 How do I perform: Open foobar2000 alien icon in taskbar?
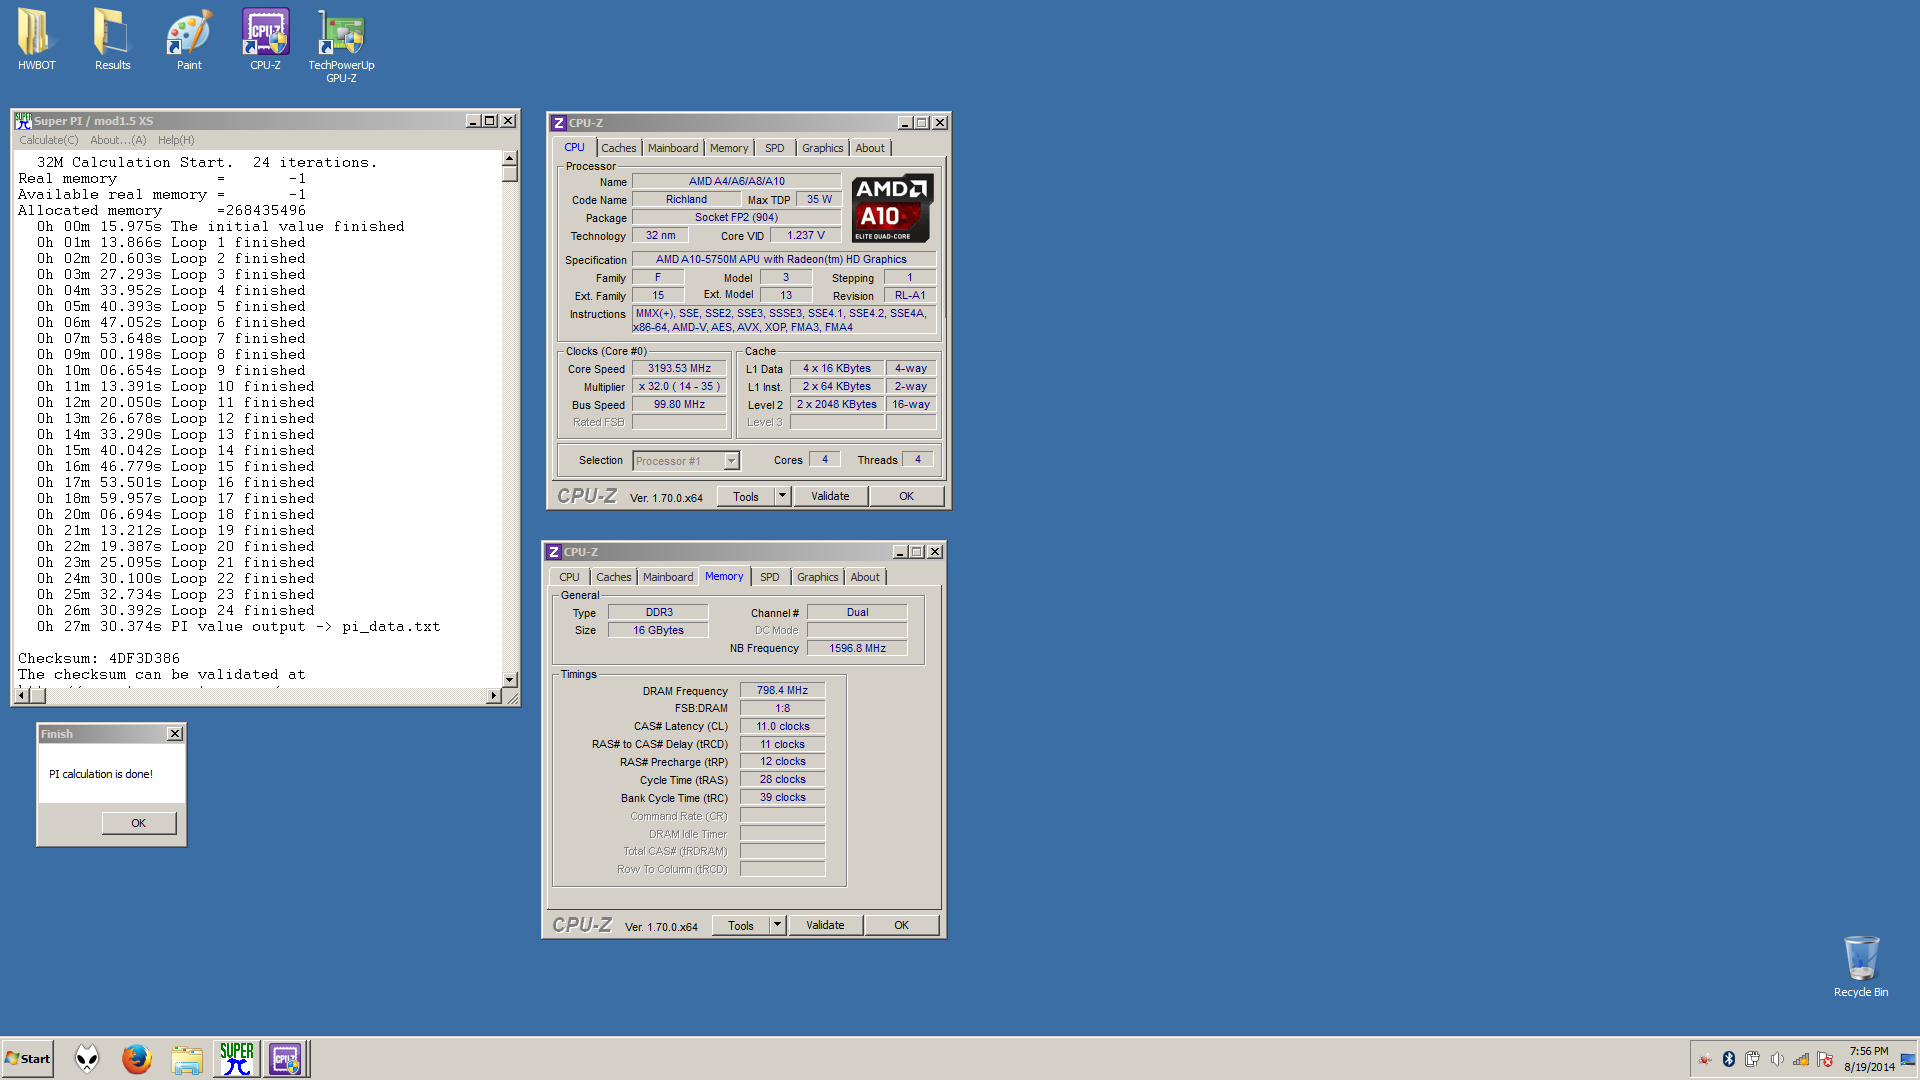[x=88, y=1058]
